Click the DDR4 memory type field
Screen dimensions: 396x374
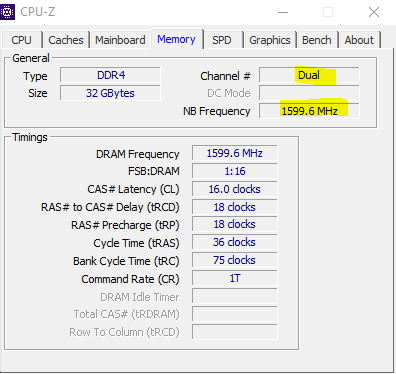[110, 75]
